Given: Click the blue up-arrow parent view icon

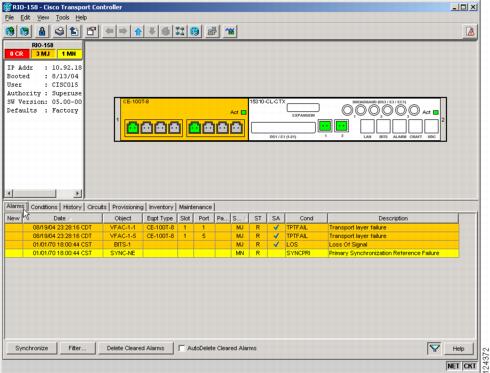Looking at the screenshot, I should (x=138, y=31).
